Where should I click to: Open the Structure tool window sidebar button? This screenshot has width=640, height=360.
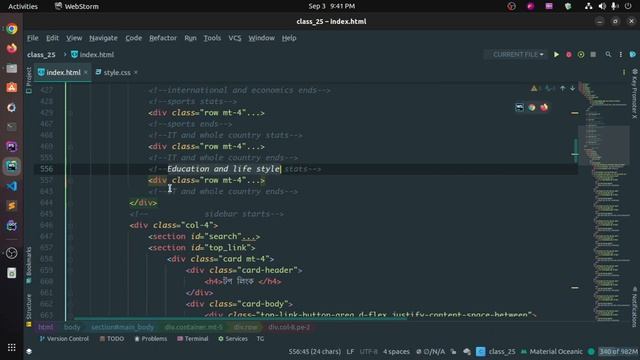[x=29, y=310]
